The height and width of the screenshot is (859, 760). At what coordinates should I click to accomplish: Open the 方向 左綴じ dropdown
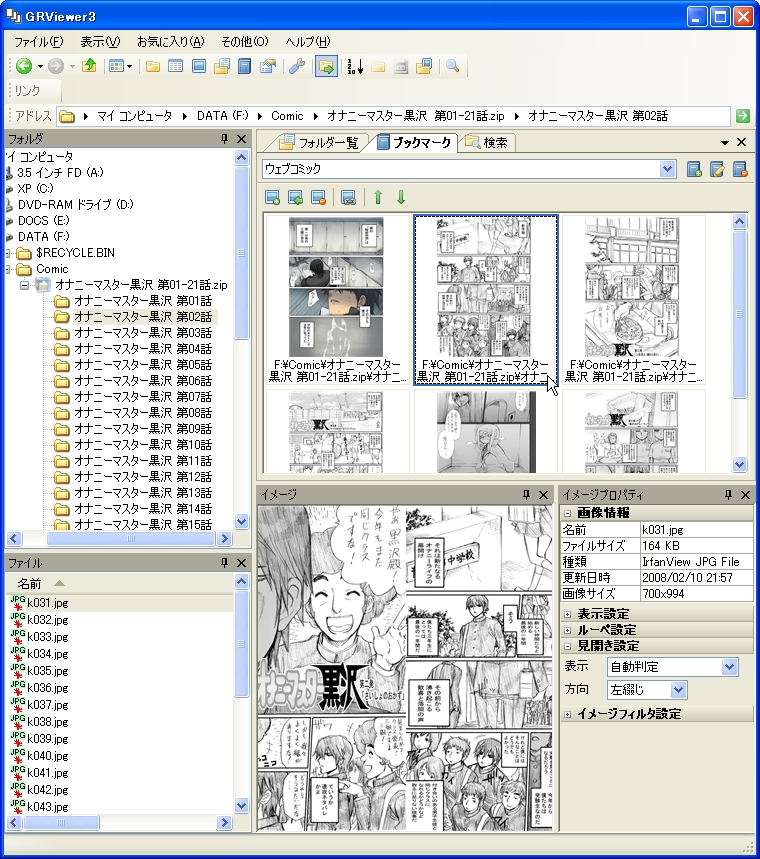[678, 690]
